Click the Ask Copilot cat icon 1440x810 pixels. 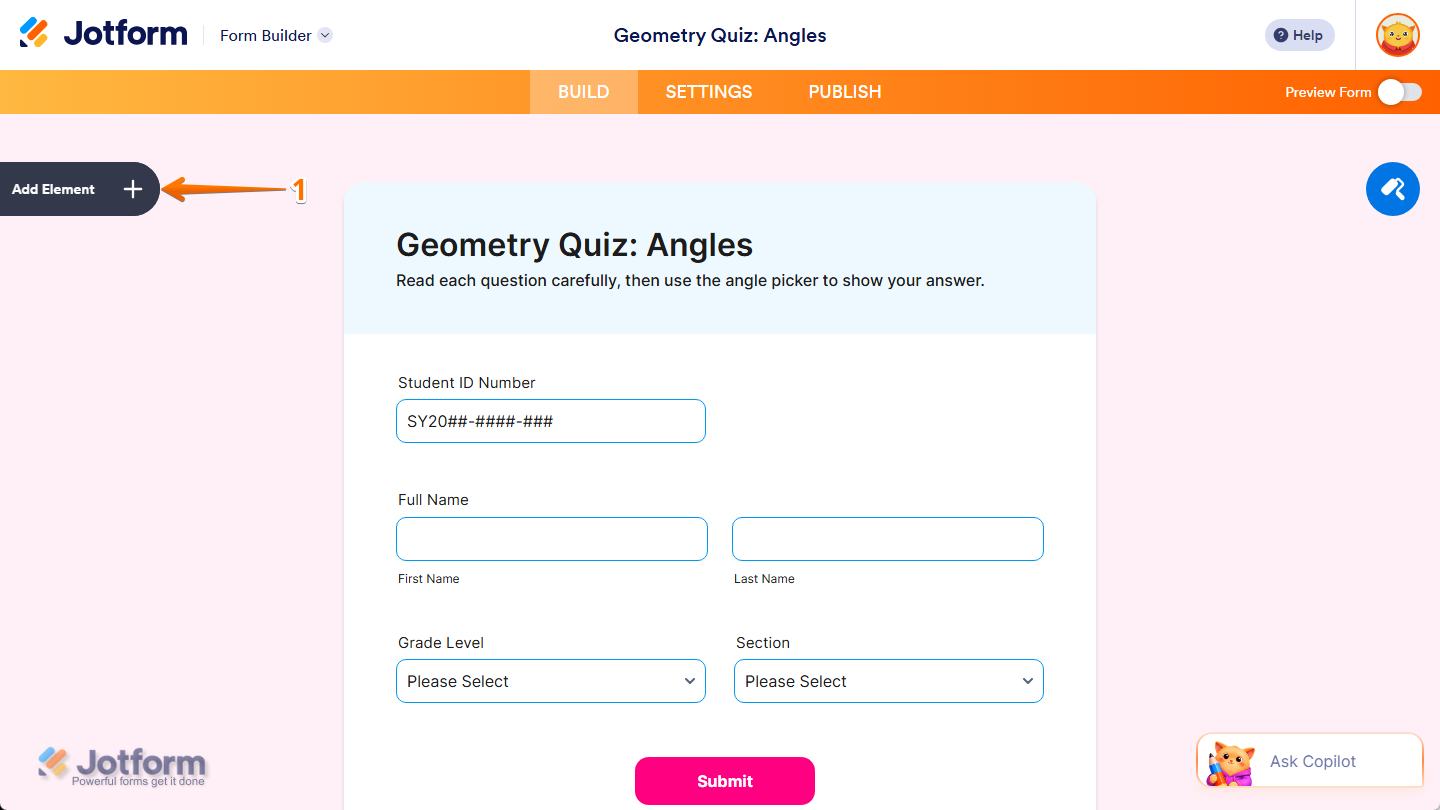(1232, 760)
